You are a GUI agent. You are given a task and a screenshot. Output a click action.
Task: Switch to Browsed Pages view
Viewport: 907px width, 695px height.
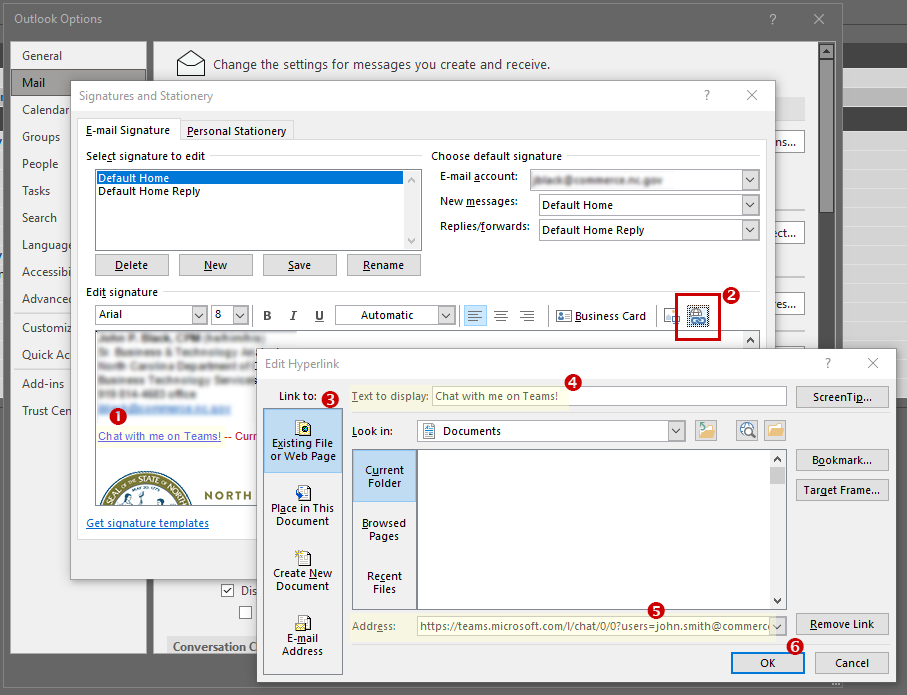[384, 528]
